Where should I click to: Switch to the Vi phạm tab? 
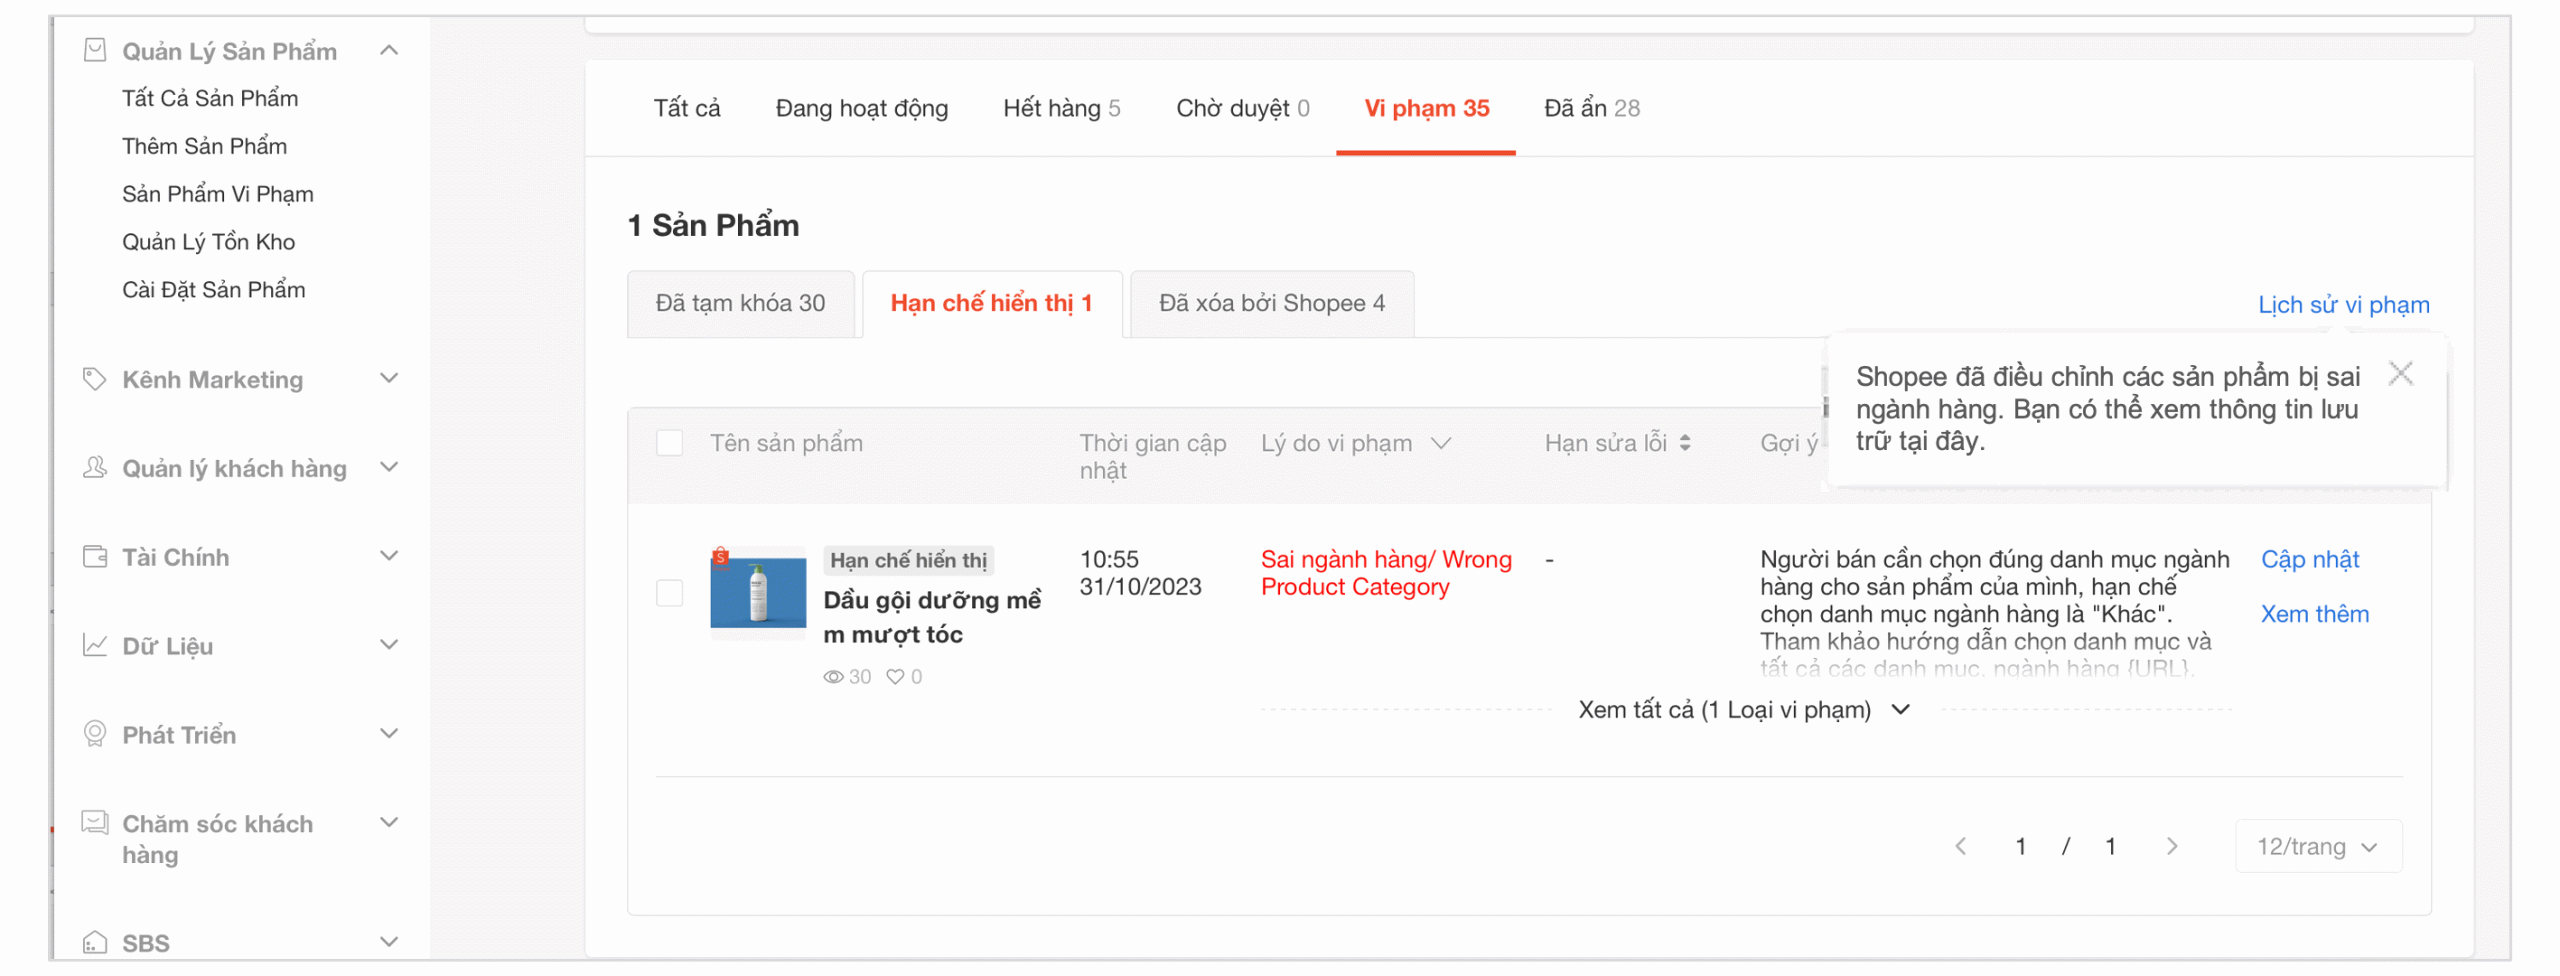[1425, 108]
